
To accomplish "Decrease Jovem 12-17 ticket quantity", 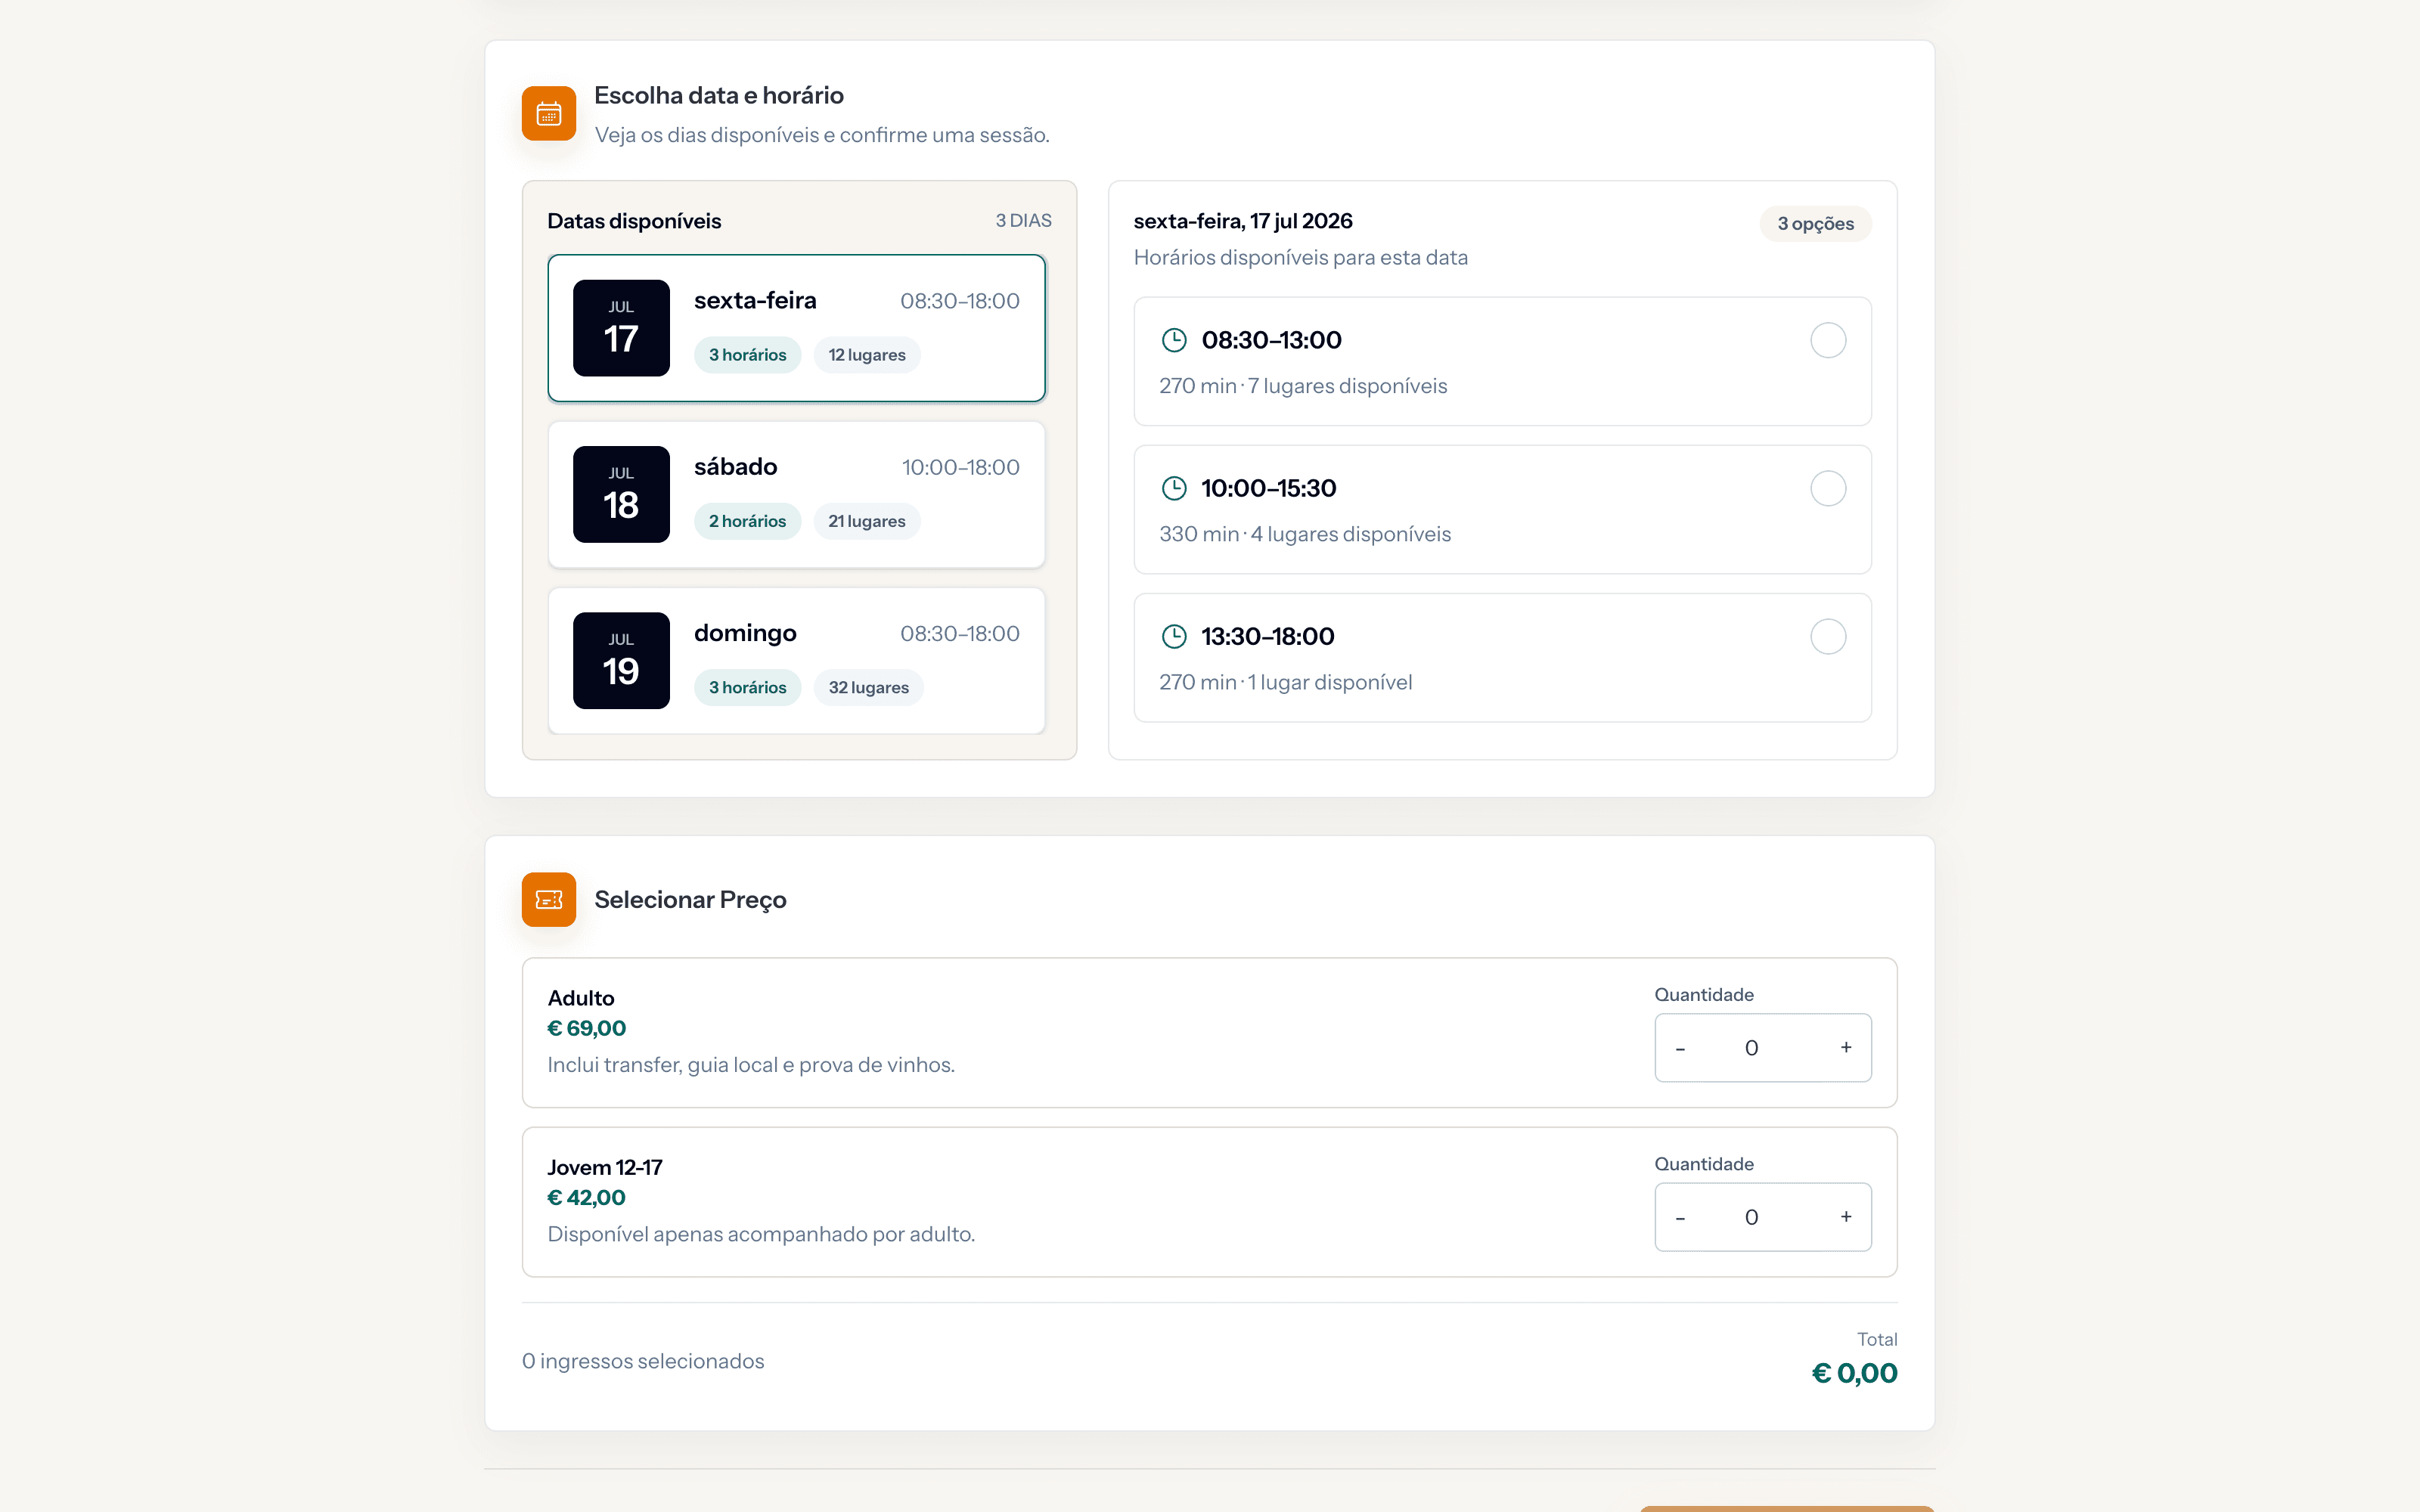I will 1680,1217.
